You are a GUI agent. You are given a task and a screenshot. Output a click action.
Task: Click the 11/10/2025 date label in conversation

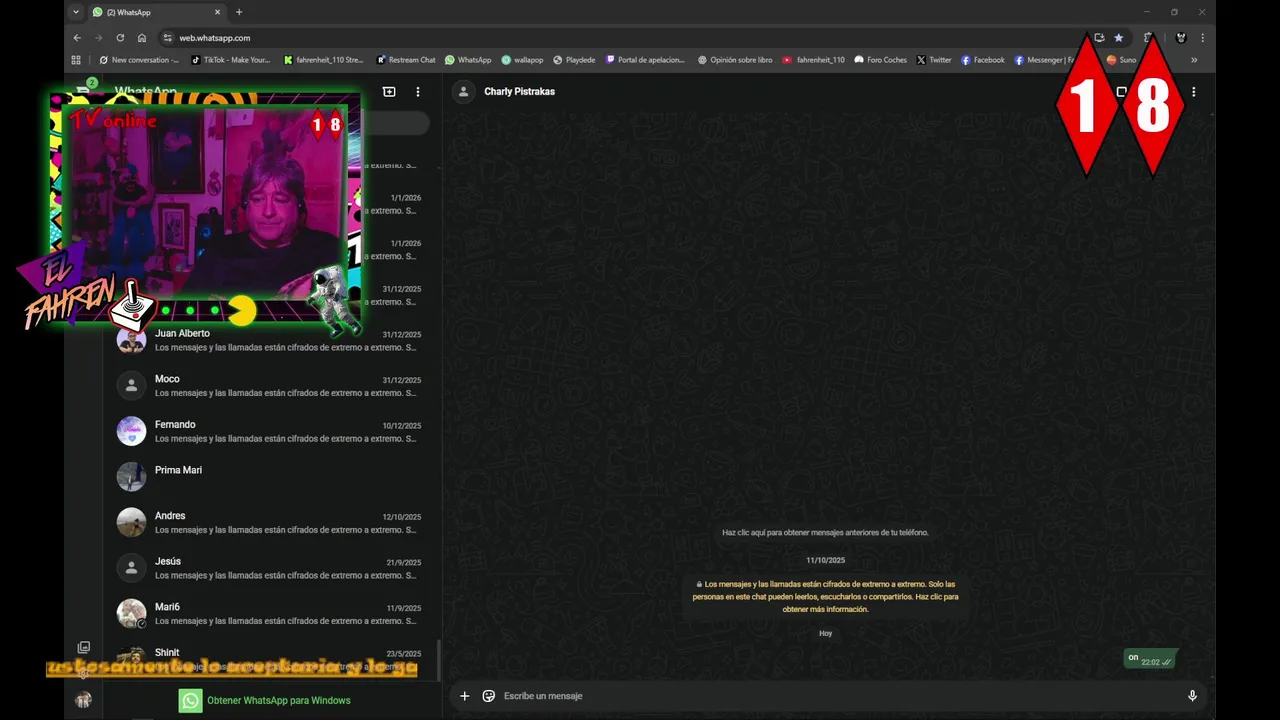[825, 560]
